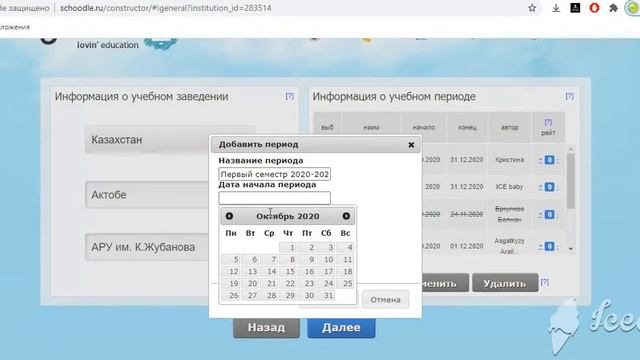Click the black square extension icon

click(x=575, y=8)
